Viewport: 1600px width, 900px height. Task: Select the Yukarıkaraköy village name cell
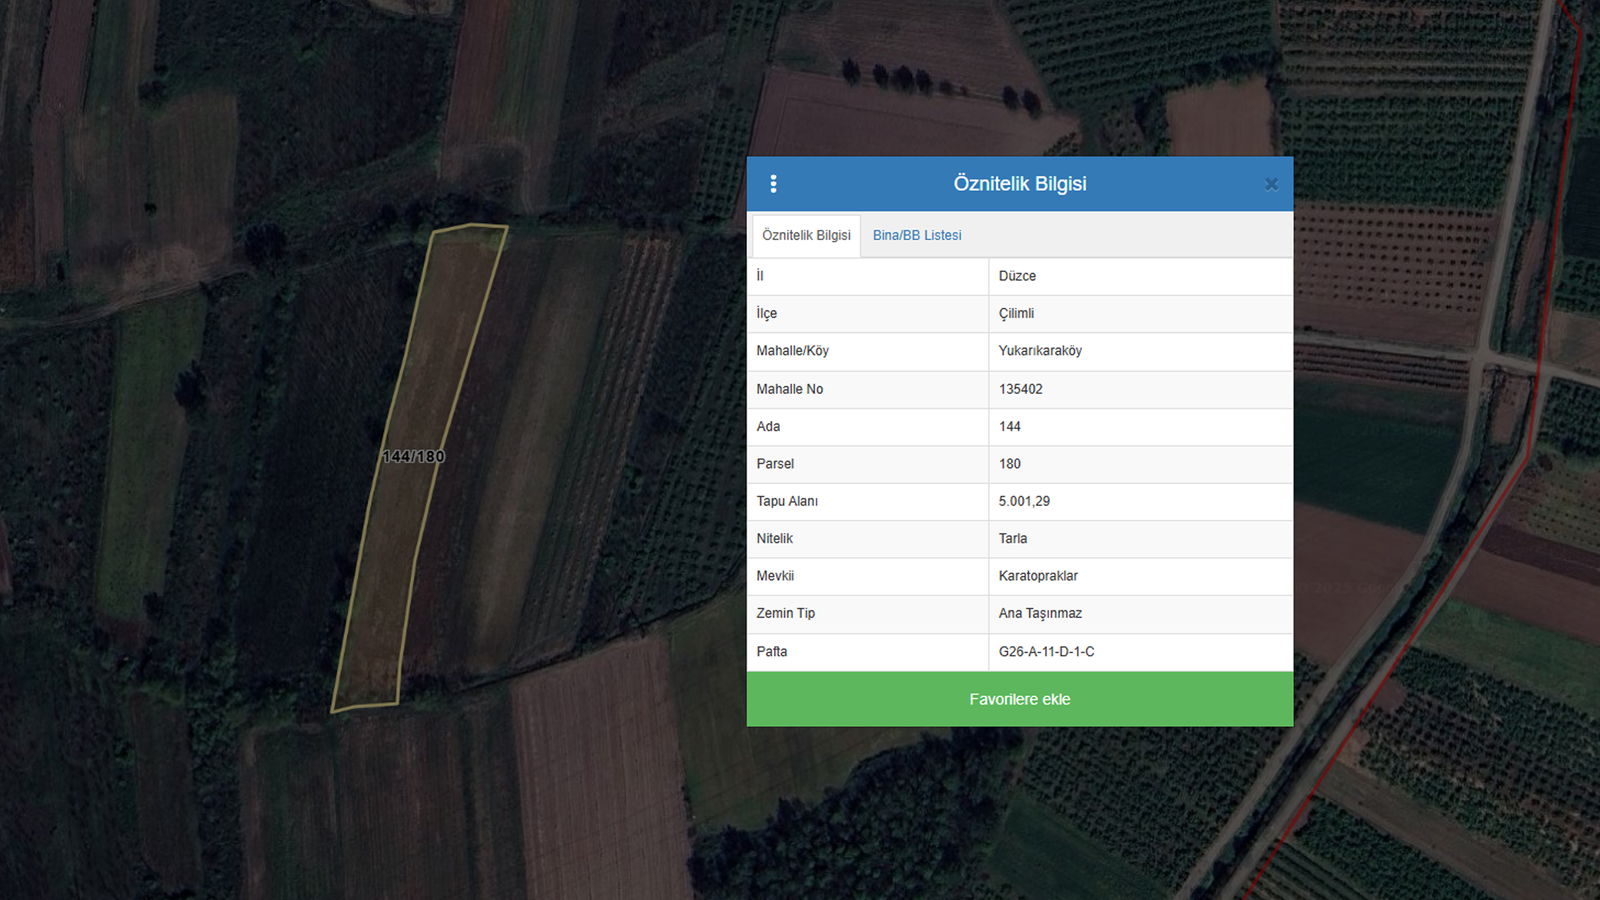(1040, 351)
